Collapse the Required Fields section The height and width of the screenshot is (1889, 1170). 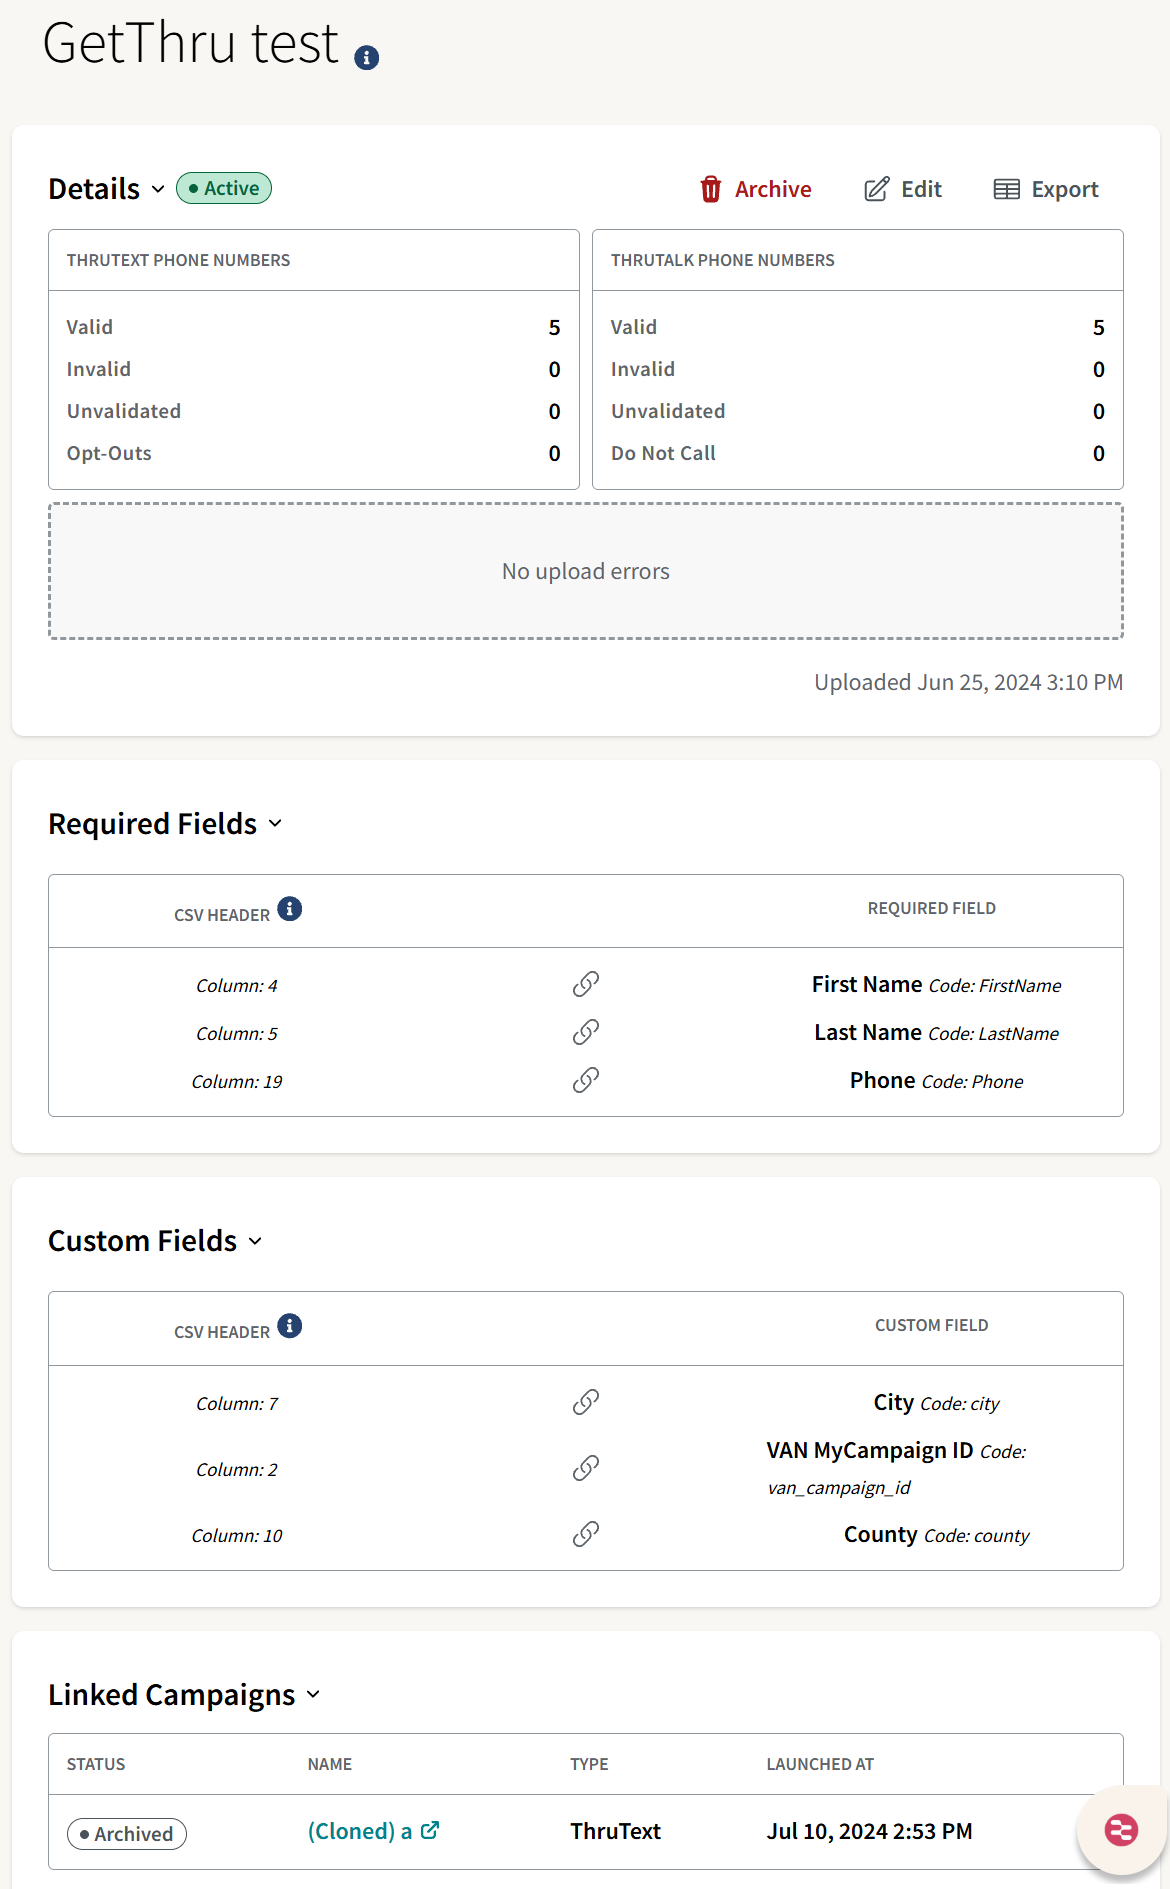[275, 824]
